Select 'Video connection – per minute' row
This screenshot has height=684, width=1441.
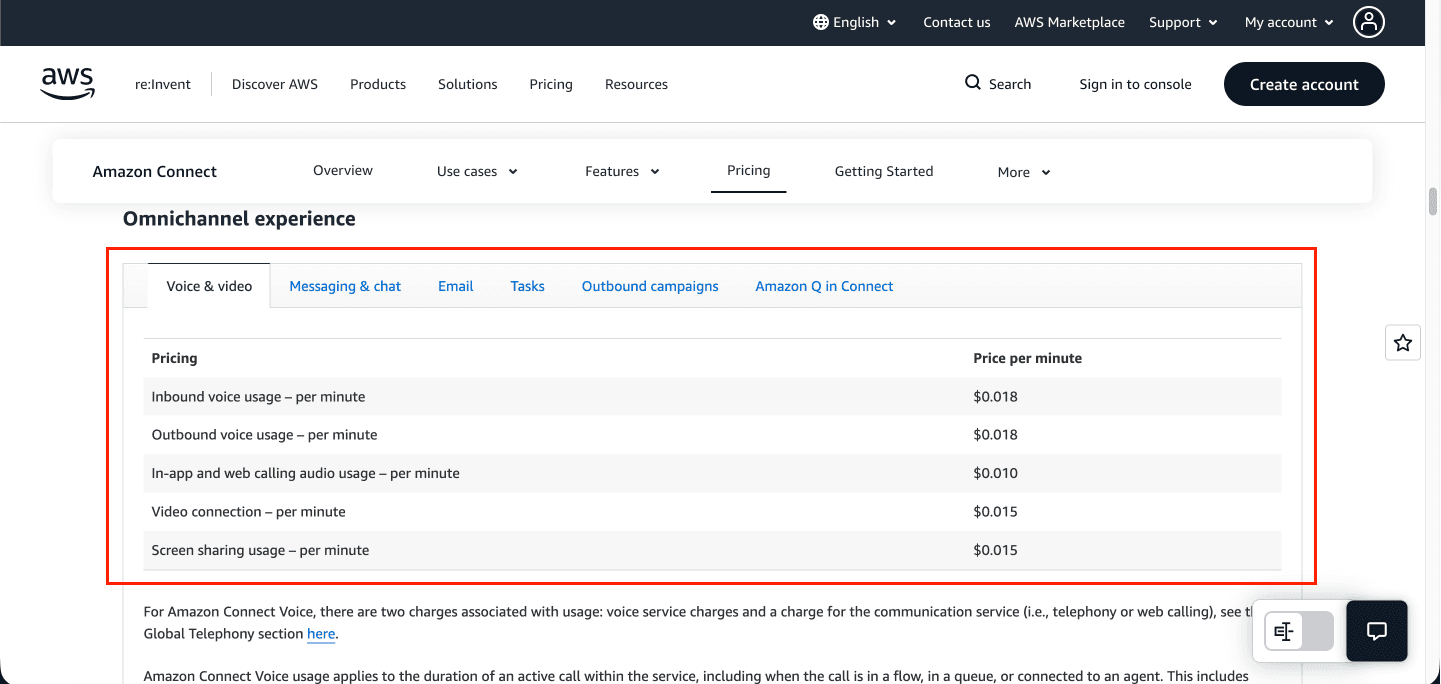click(712, 512)
